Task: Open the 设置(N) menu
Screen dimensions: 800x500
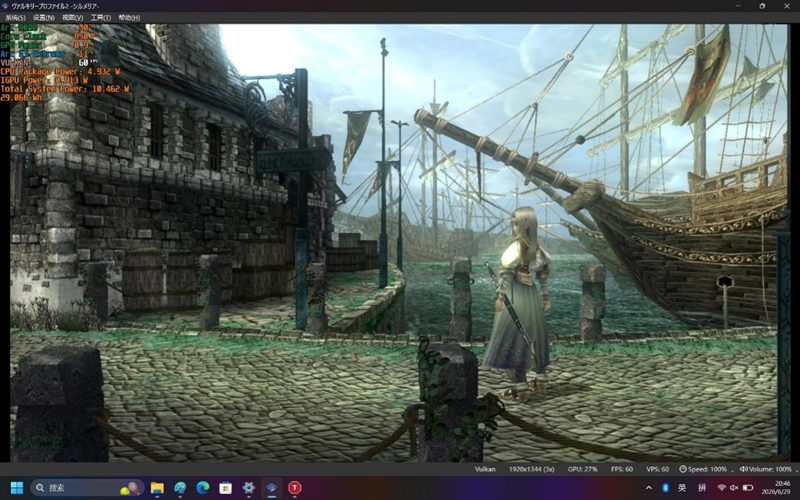Action: [44, 17]
